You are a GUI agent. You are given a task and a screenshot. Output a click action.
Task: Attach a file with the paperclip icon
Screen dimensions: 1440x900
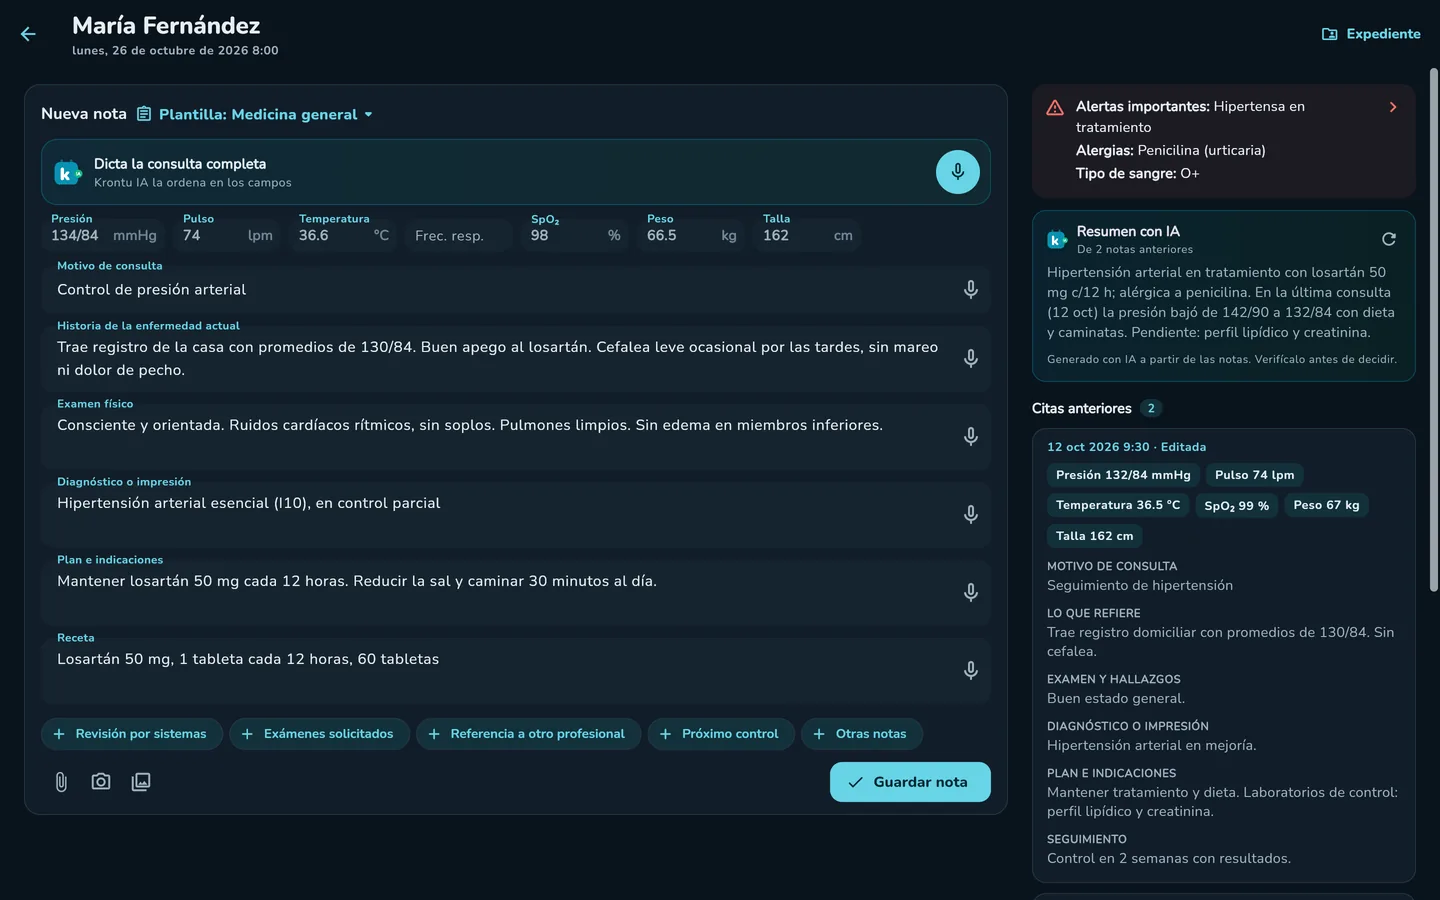(x=61, y=782)
